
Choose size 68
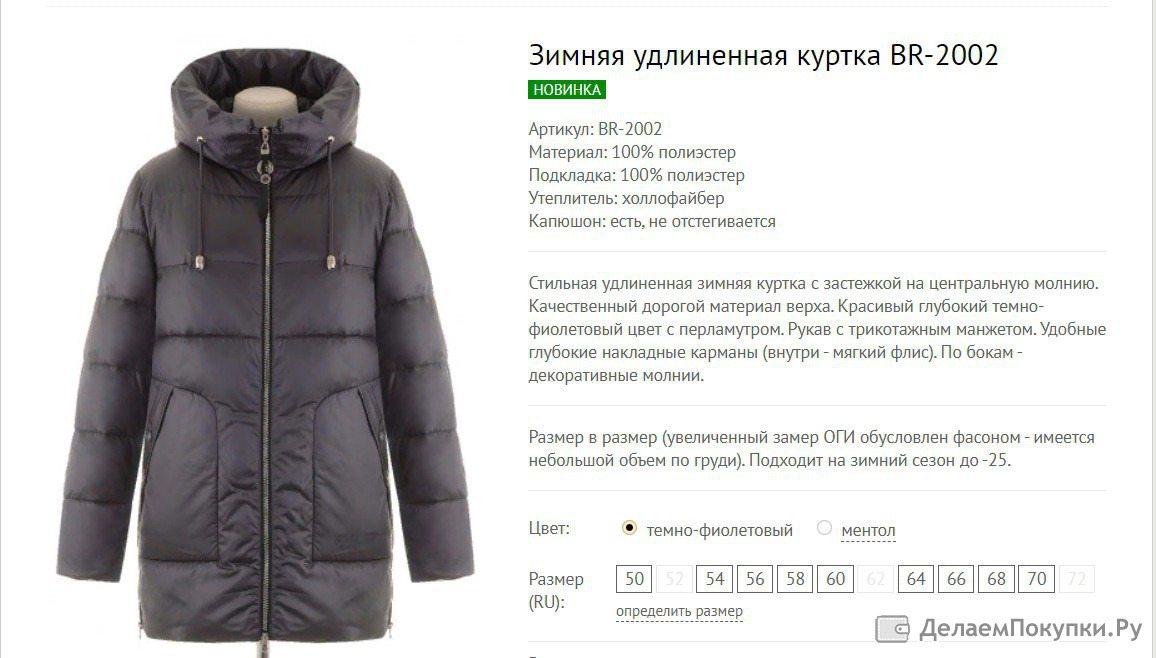996,579
